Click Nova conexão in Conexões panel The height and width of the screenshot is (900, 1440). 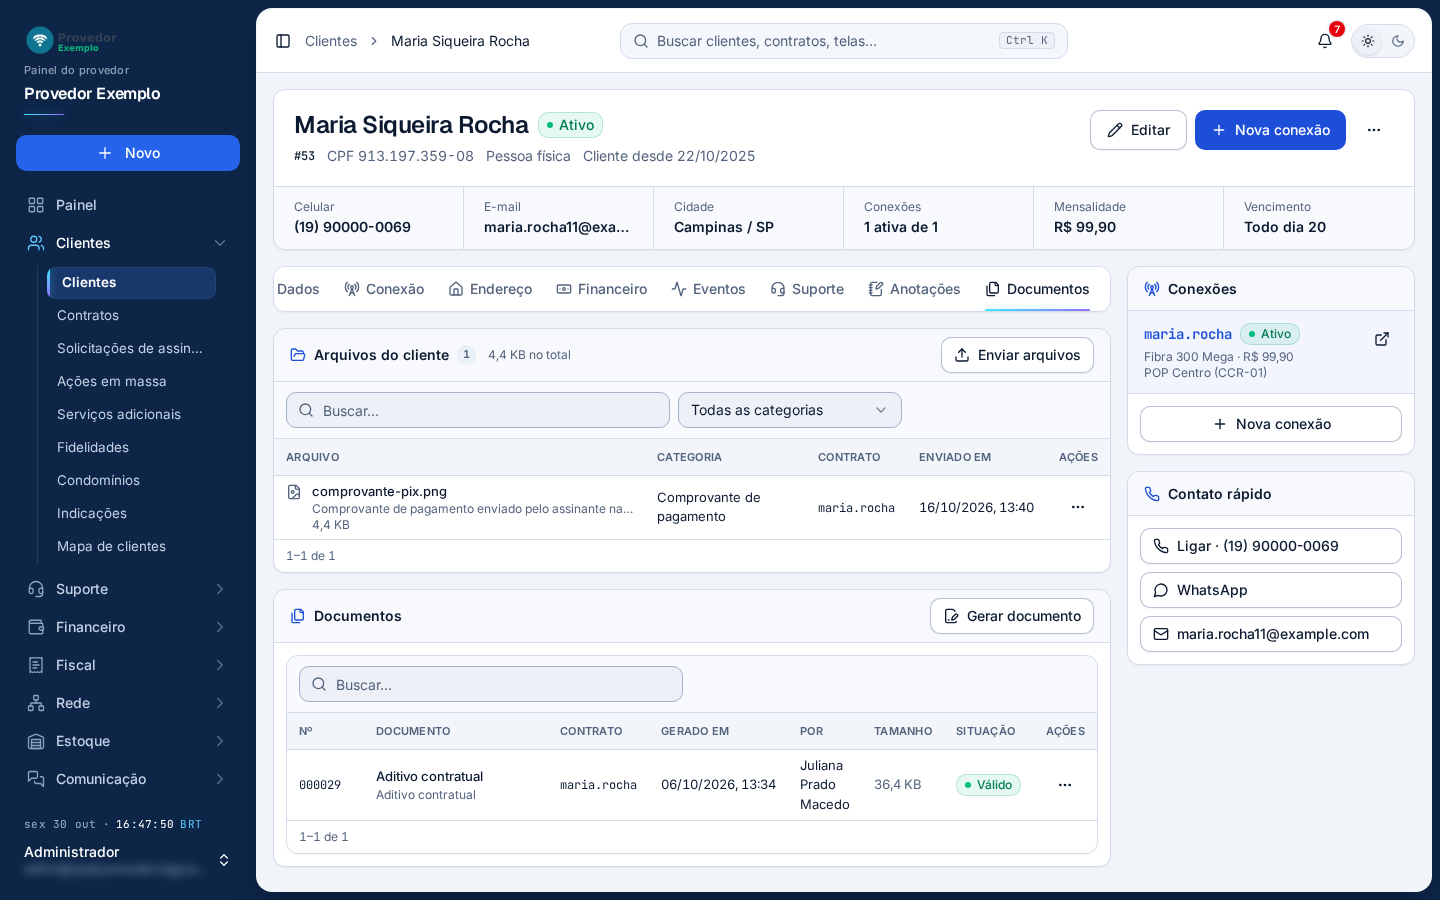[1271, 424]
